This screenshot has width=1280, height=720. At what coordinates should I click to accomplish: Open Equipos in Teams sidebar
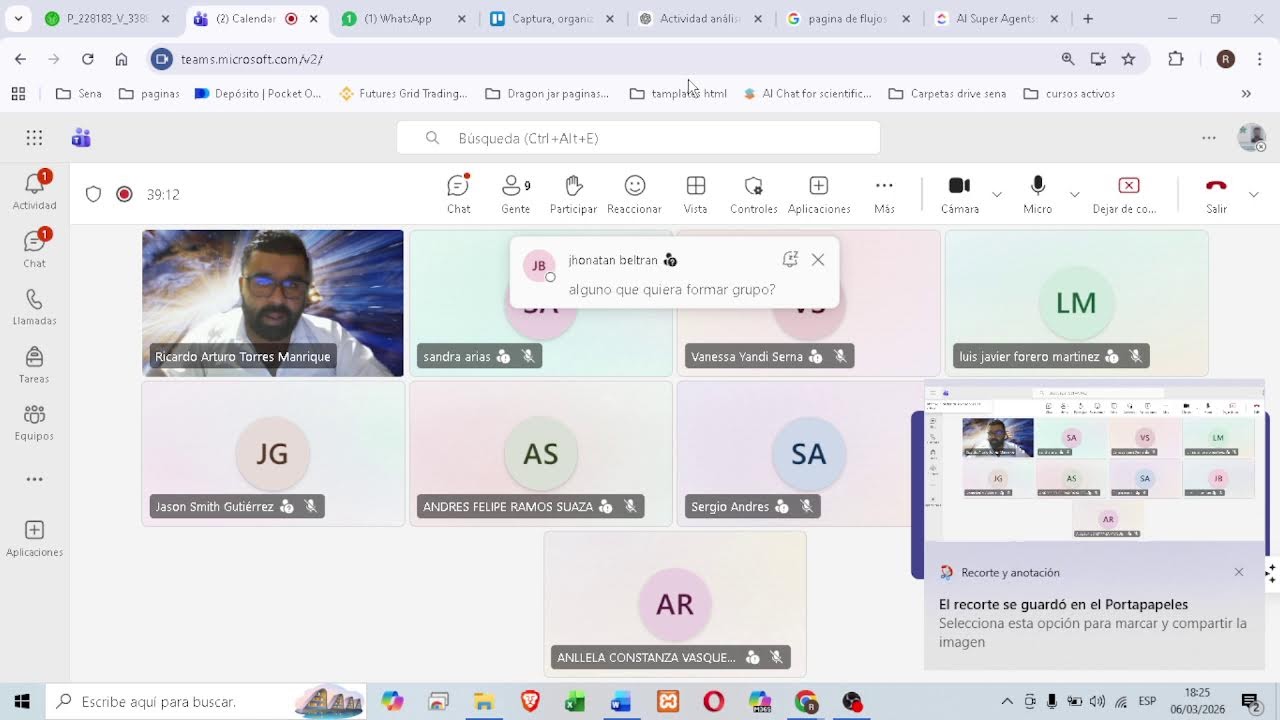[34, 422]
